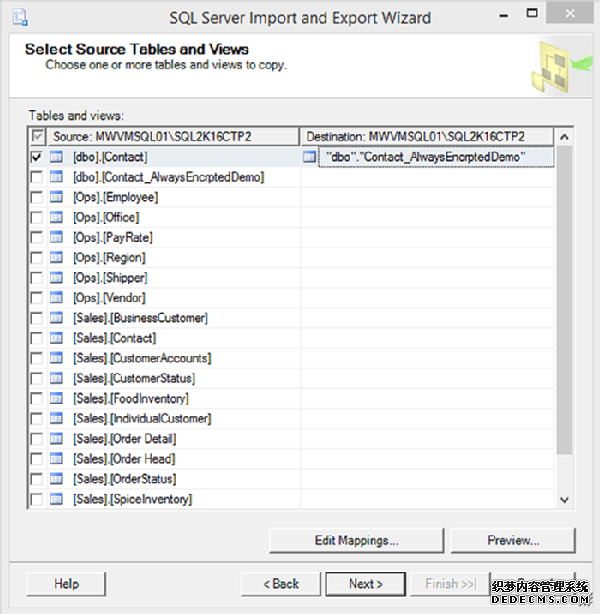The width and height of the screenshot is (600, 614).
Task: Click the destination table icon in the Contact row
Action: [309, 157]
